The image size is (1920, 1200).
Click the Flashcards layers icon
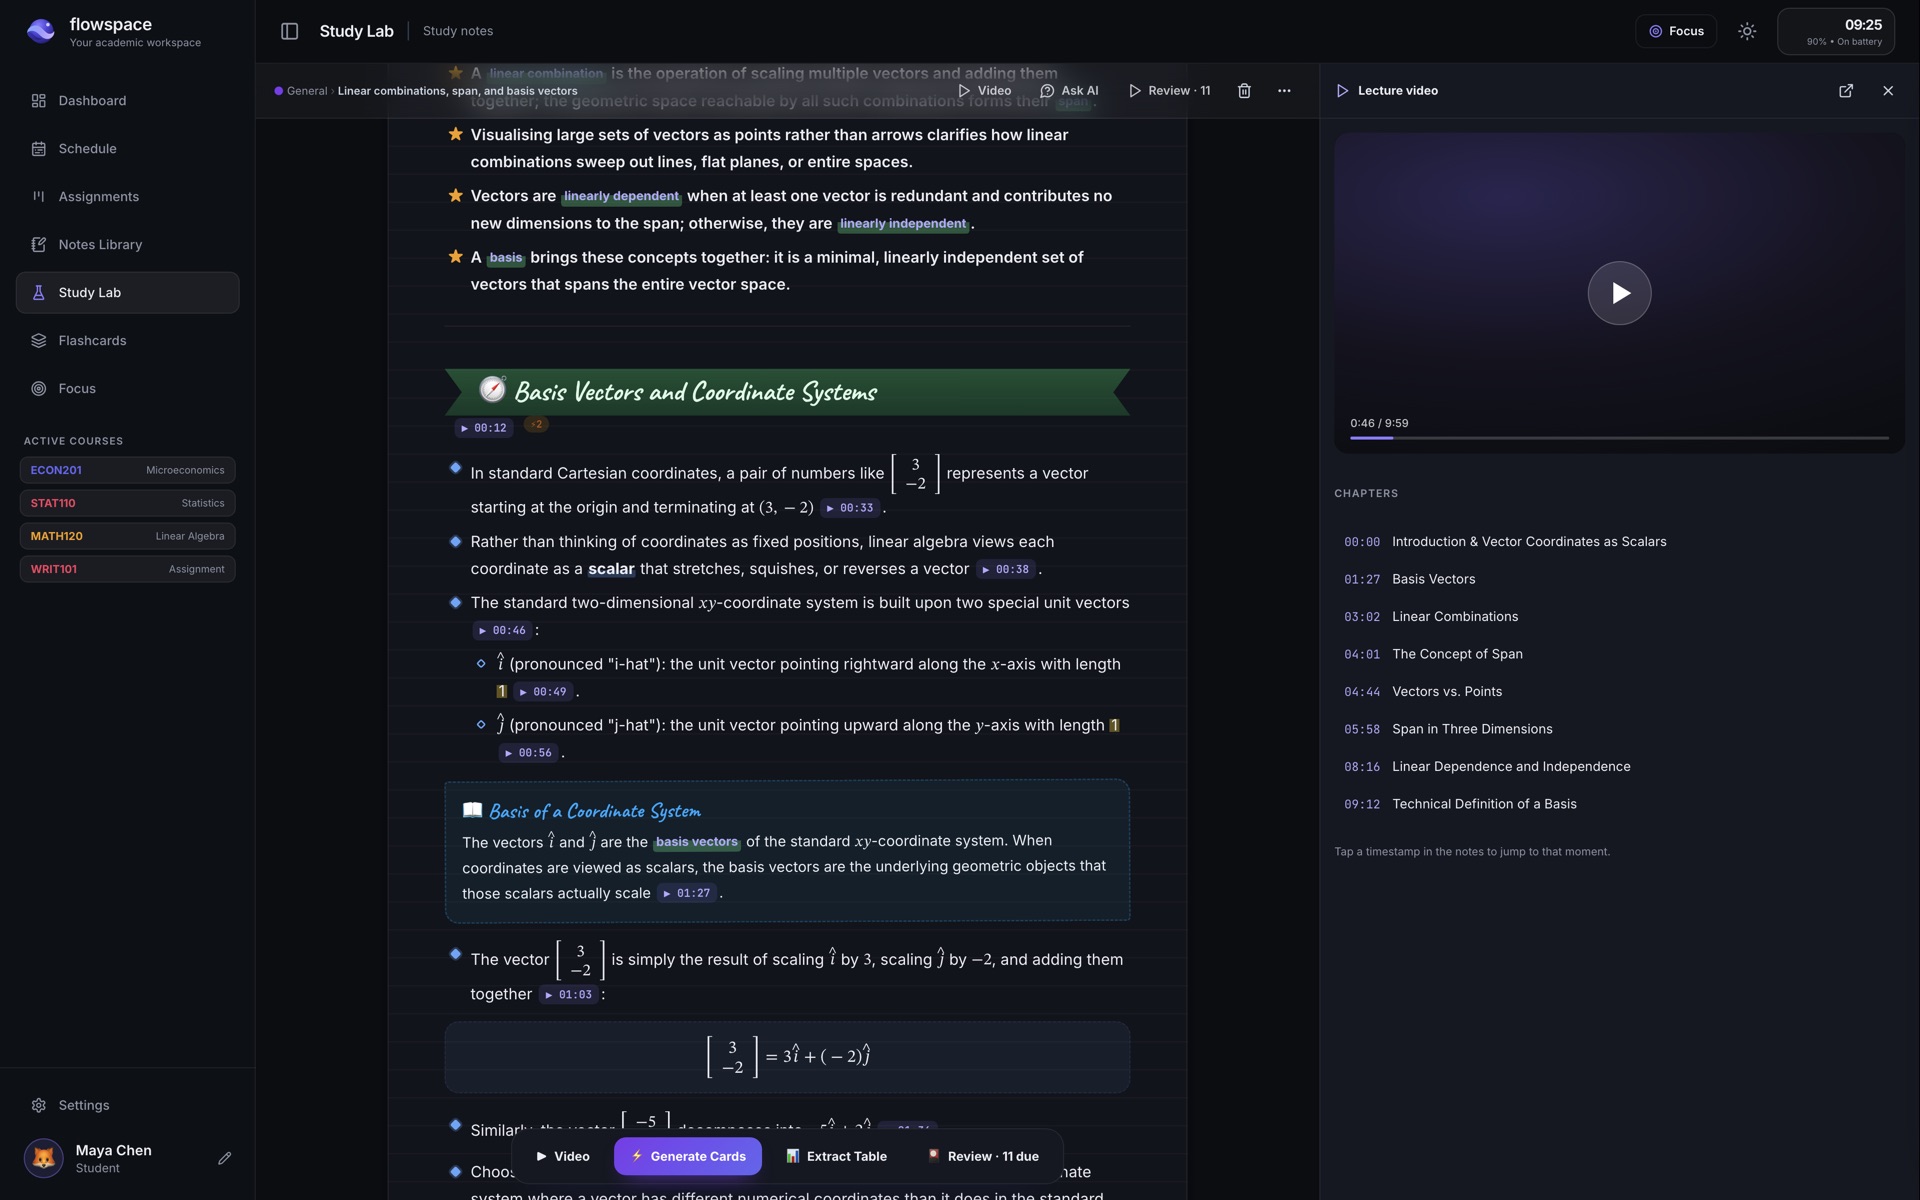tap(39, 341)
